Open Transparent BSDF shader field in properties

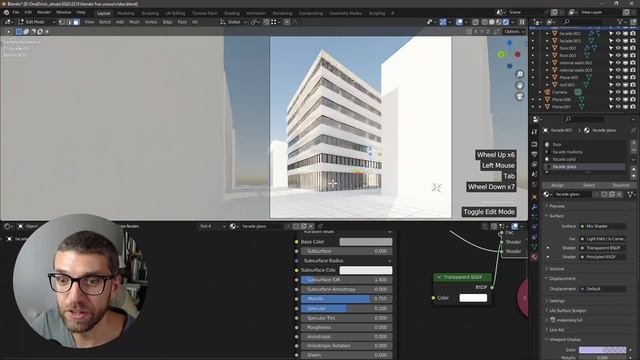click(603, 248)
